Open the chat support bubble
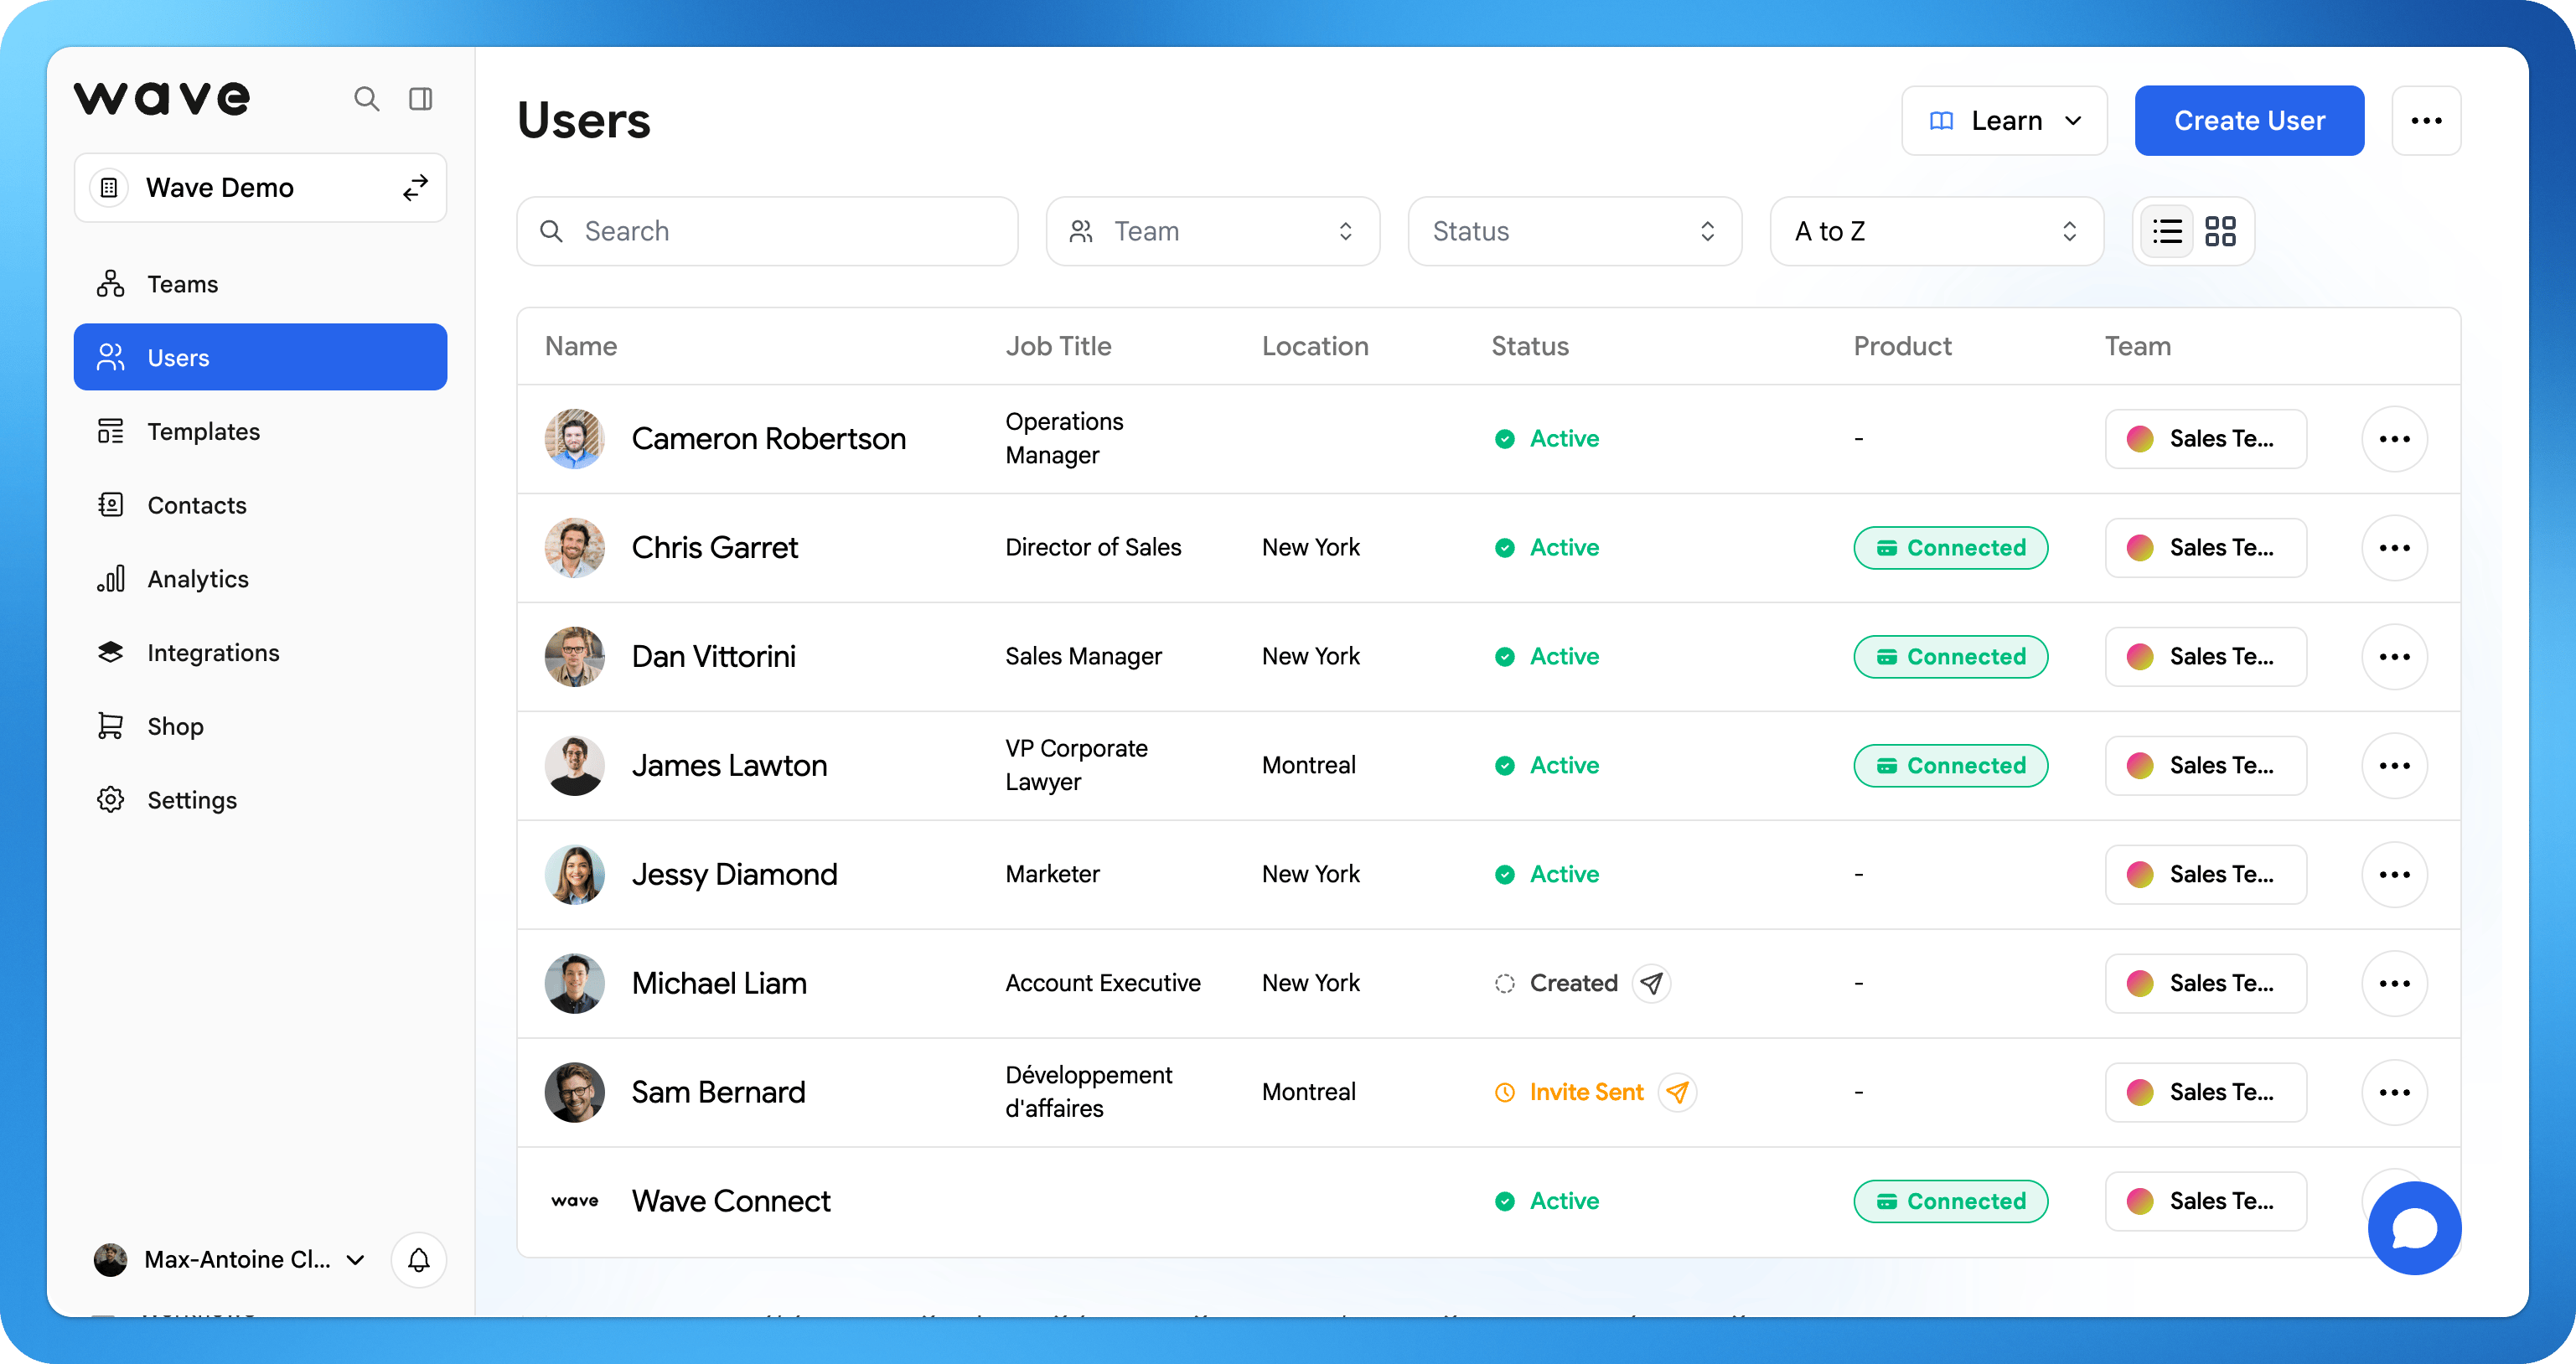Image resolution: width=2576 pixels, height=1364 pixels. tap(2414, 1228)
